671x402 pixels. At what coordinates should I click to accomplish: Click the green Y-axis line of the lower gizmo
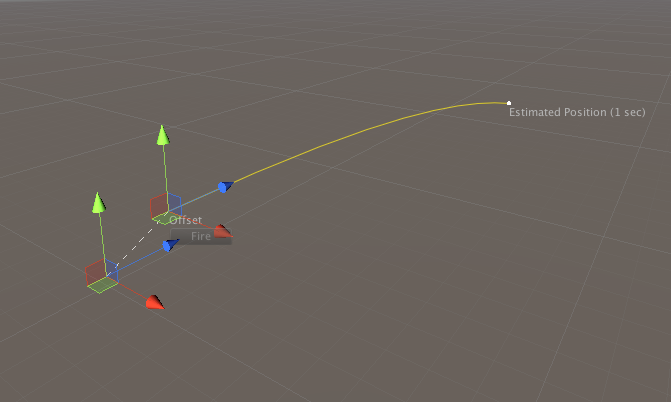[101, 240]
